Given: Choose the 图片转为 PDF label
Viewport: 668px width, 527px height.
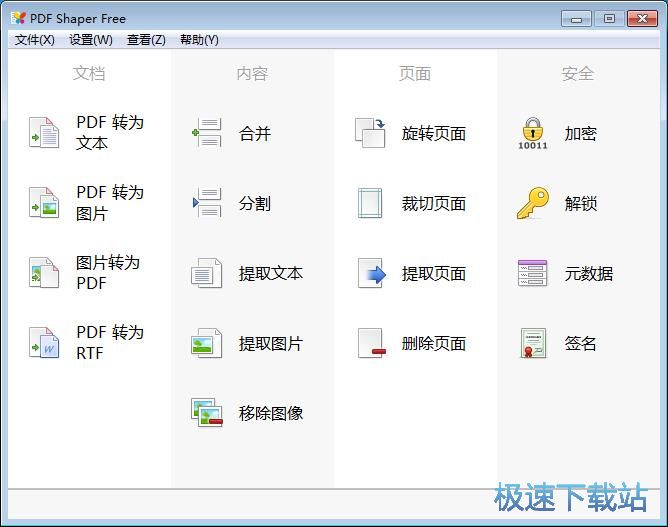Looking at the screenshot, I should pyautogui.click(x=108, y=272).
